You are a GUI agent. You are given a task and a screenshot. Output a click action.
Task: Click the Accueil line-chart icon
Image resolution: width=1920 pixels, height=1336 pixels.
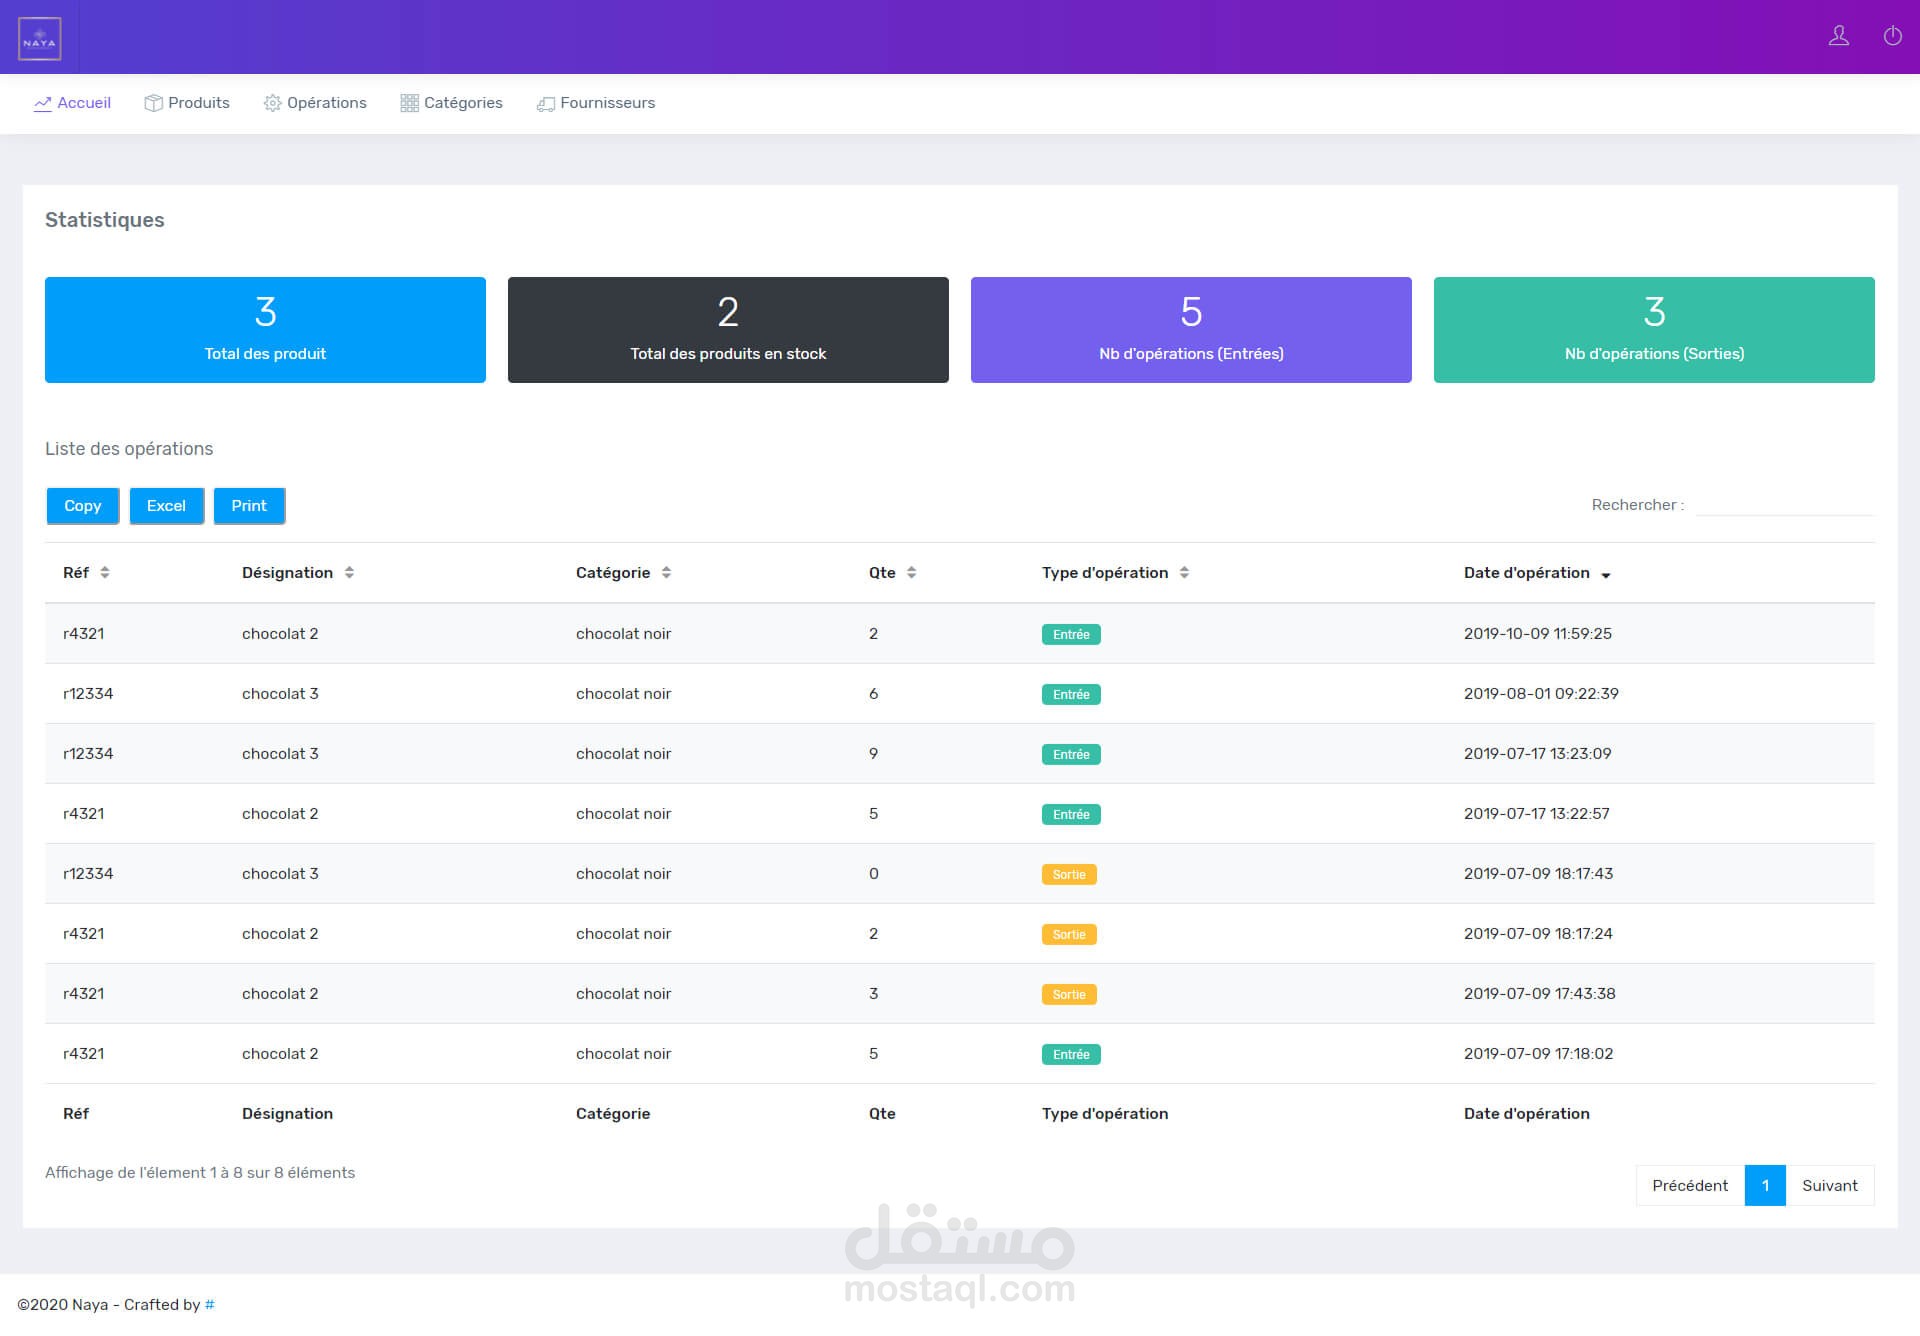pos(44,103)
